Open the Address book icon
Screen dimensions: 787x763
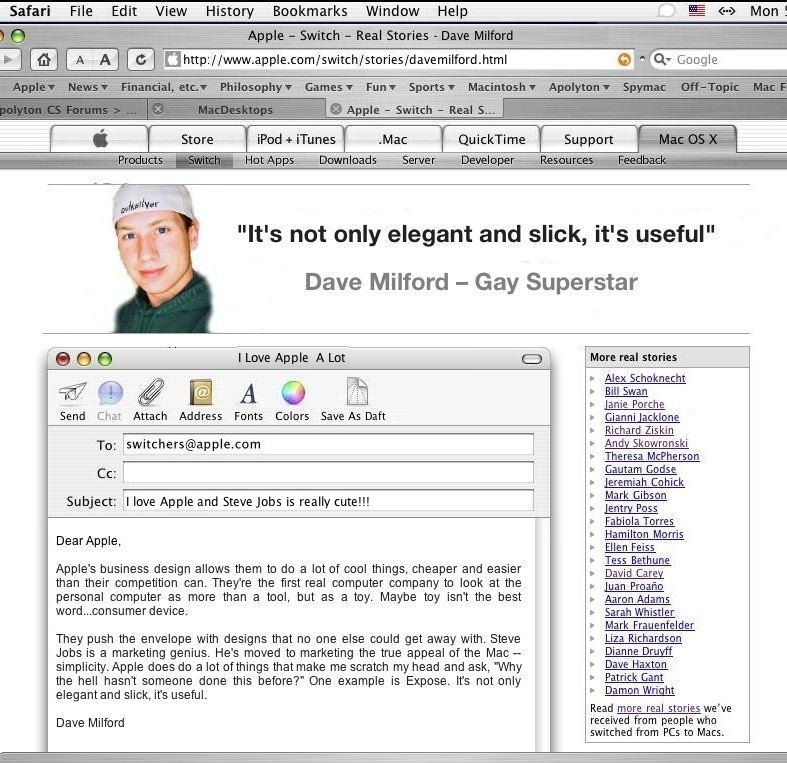coord(200,392)
